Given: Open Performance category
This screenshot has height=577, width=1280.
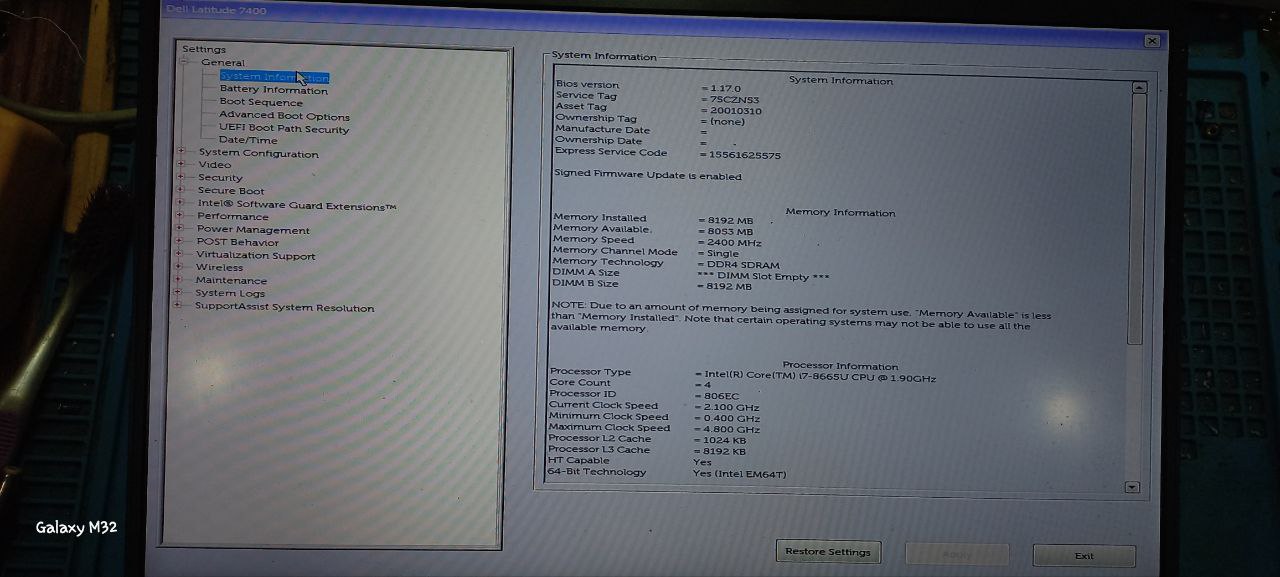Looking at the screenshot, I should pyautogui.click(x=233, y=217).
